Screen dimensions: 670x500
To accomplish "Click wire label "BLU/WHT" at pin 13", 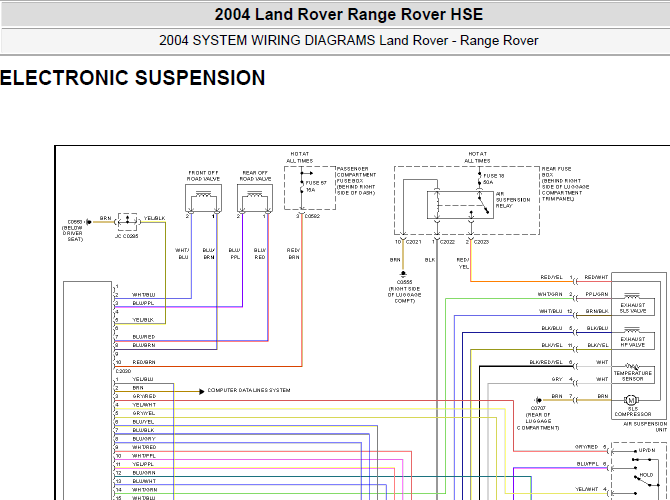I will [x=144, y=481].
